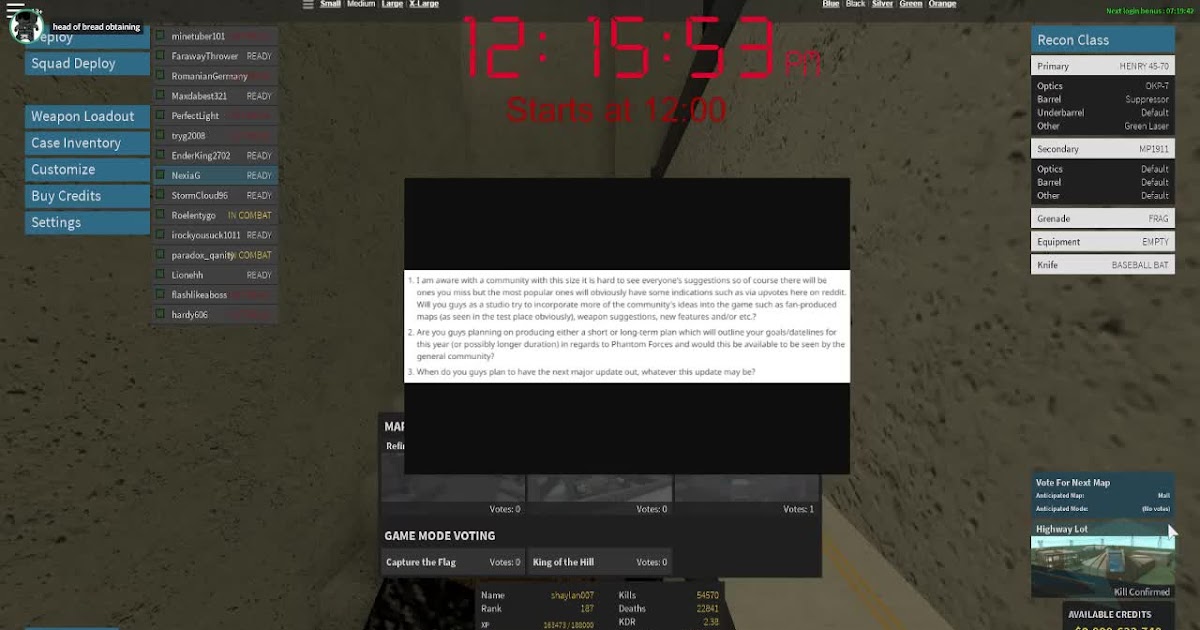Viewport: 1200px width, 630px height.
Task: Toggle the box beside EnderKing2702
Action: 159,155
